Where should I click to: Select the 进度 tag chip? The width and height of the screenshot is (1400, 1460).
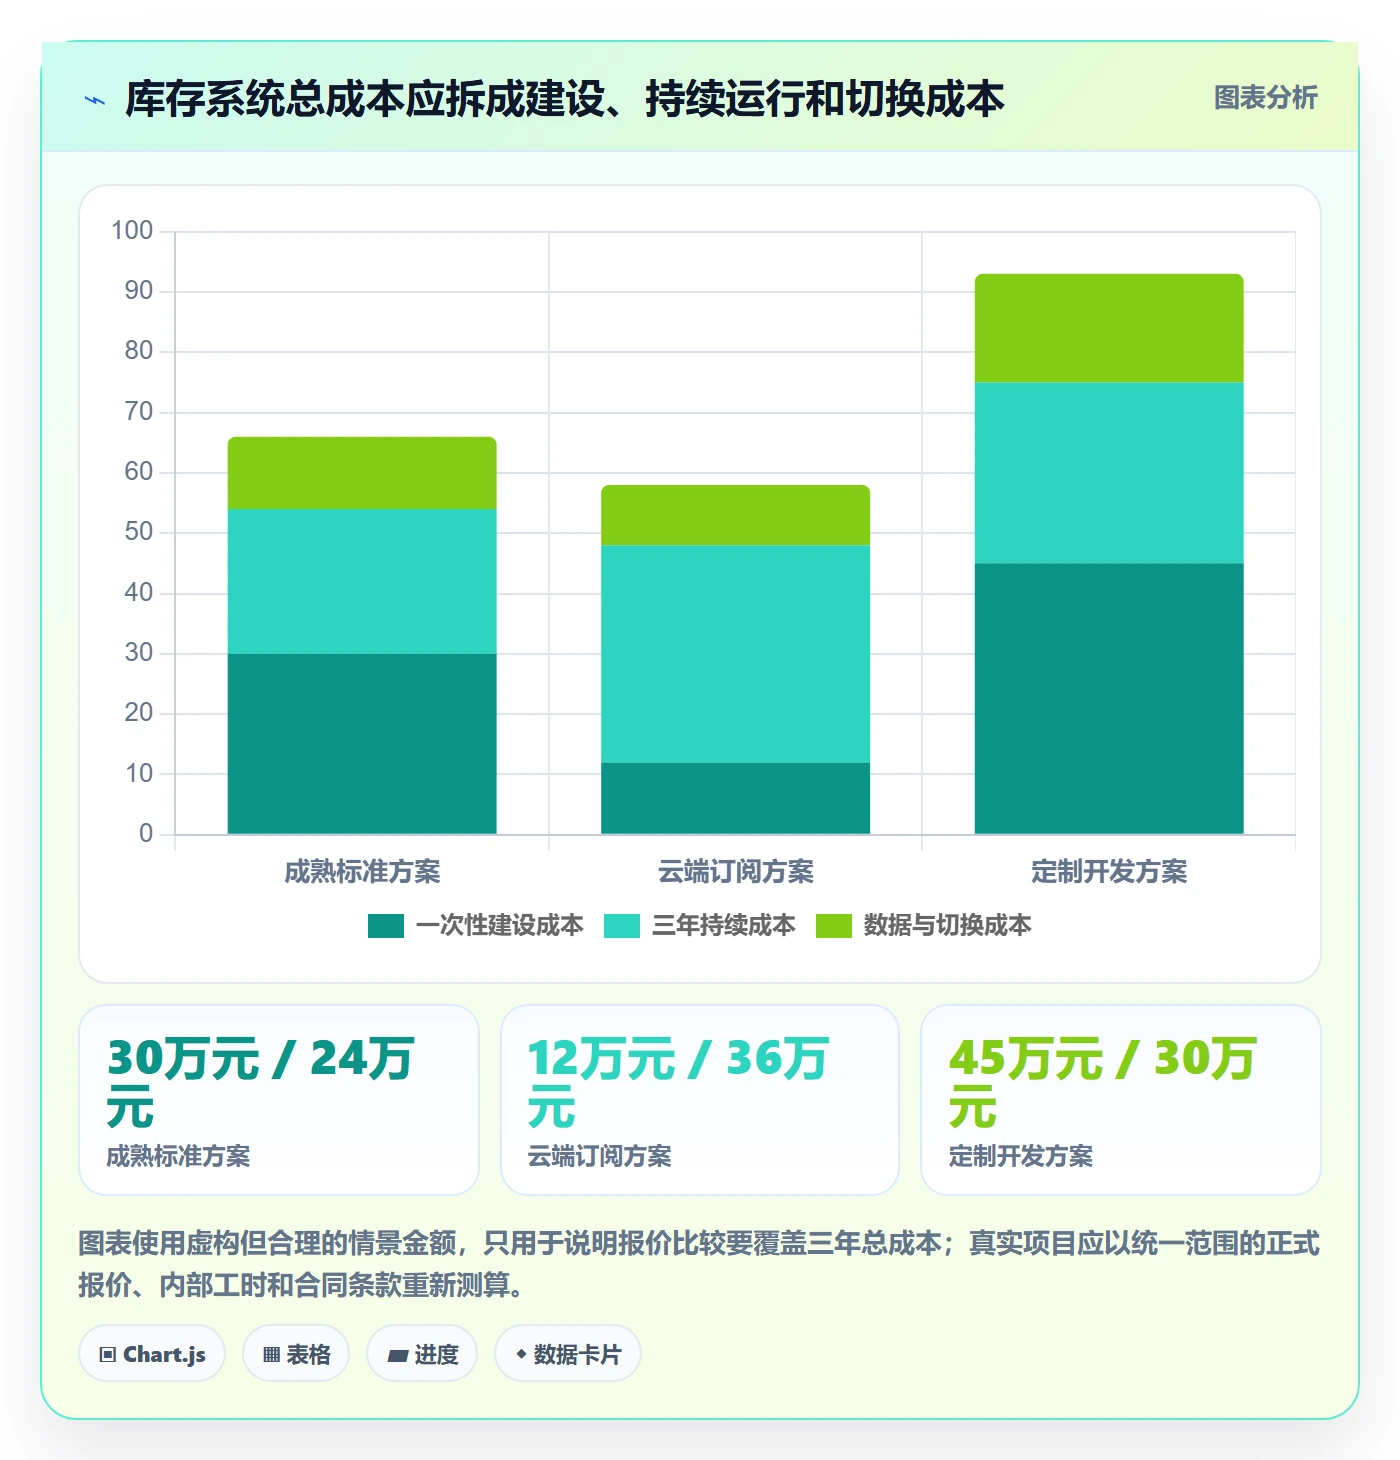pyautogui.click(x=422, y=1354)
